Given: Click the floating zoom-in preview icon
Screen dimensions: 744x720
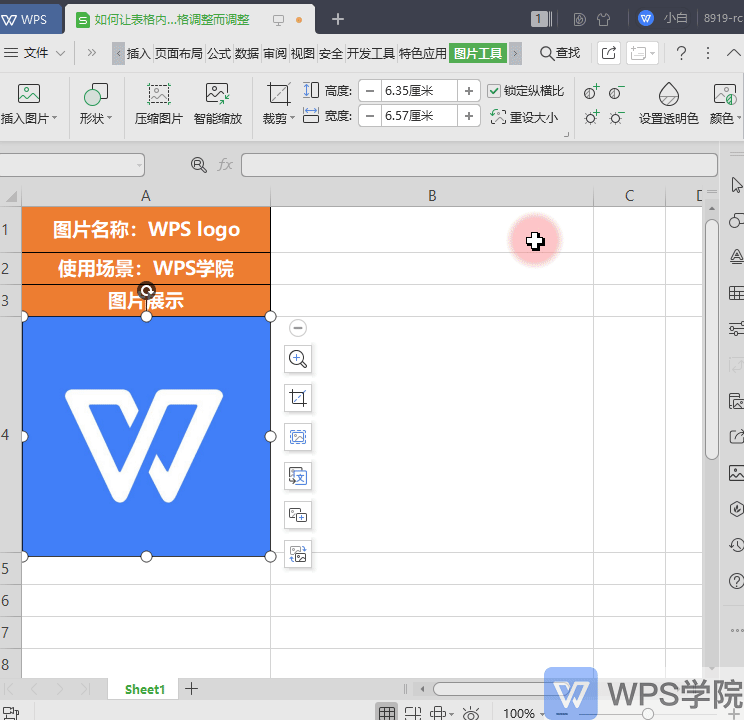Looking at the screenshot, I should point(298,359).
